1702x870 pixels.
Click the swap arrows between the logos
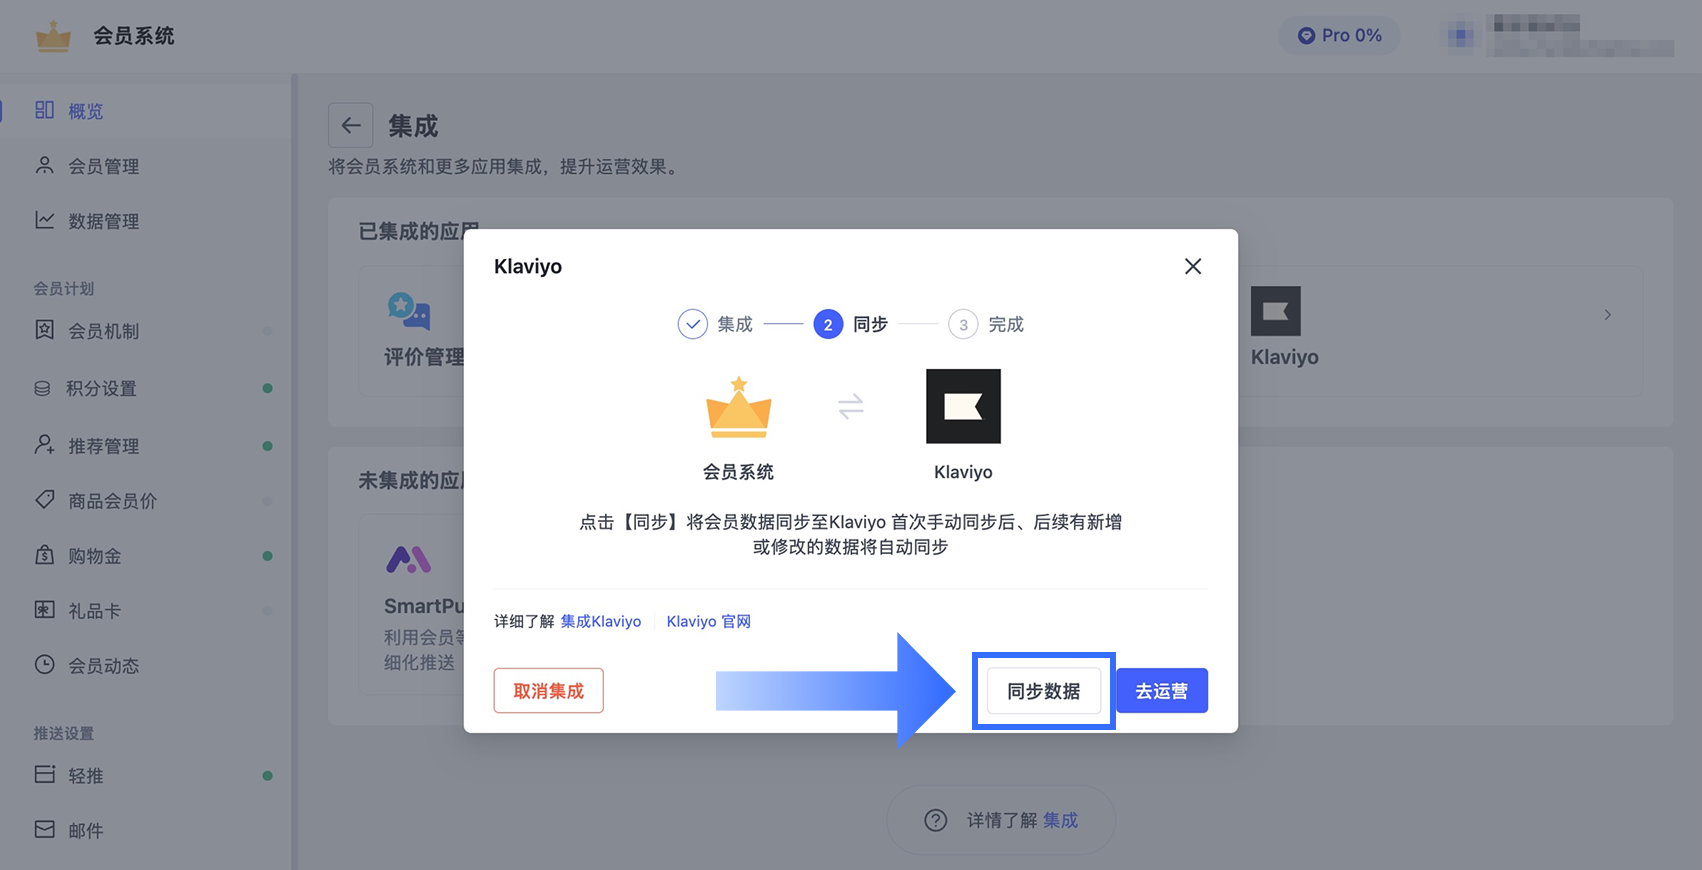pos(851,406)
